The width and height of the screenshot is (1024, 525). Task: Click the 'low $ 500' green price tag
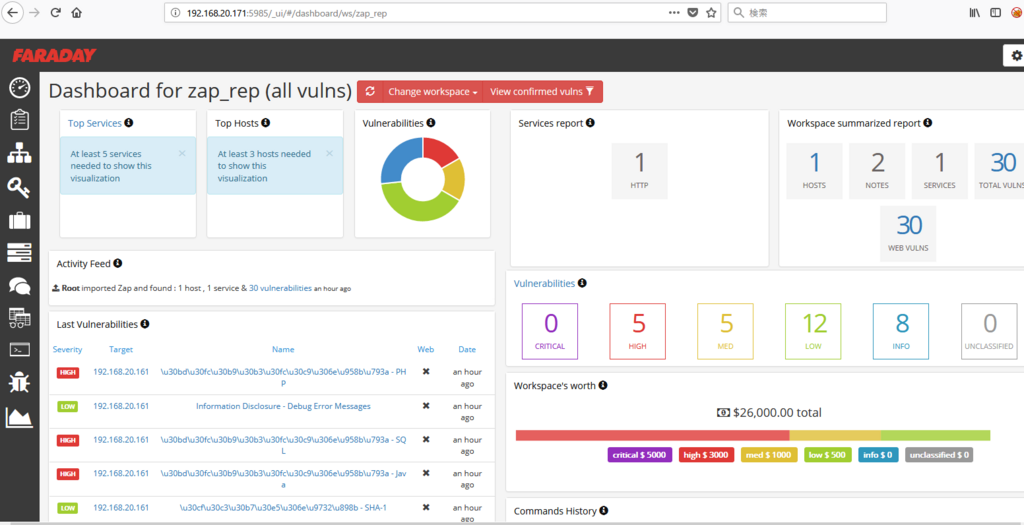pos(827,454)
